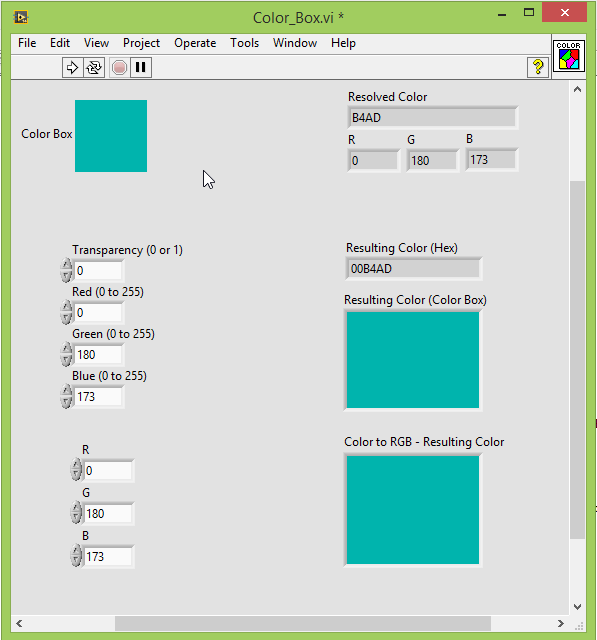Click the Green (0 to 255) stepper arrows
Viewport: 597px width, 640px height.
(x=67, y=354)
